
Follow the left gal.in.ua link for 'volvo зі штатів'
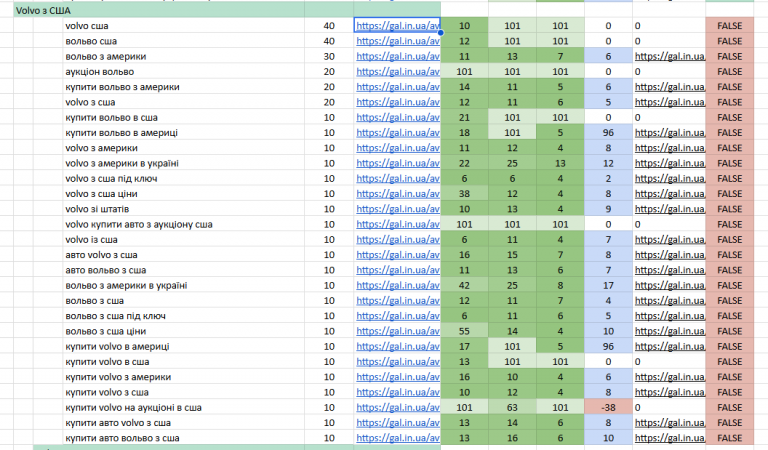pyautogui.click(x=398, y=209)
